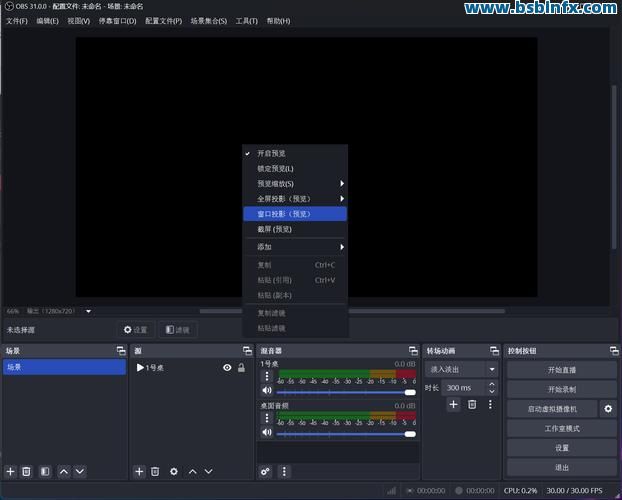
Task: Click 退出 button
Action: tap(562, 467)
